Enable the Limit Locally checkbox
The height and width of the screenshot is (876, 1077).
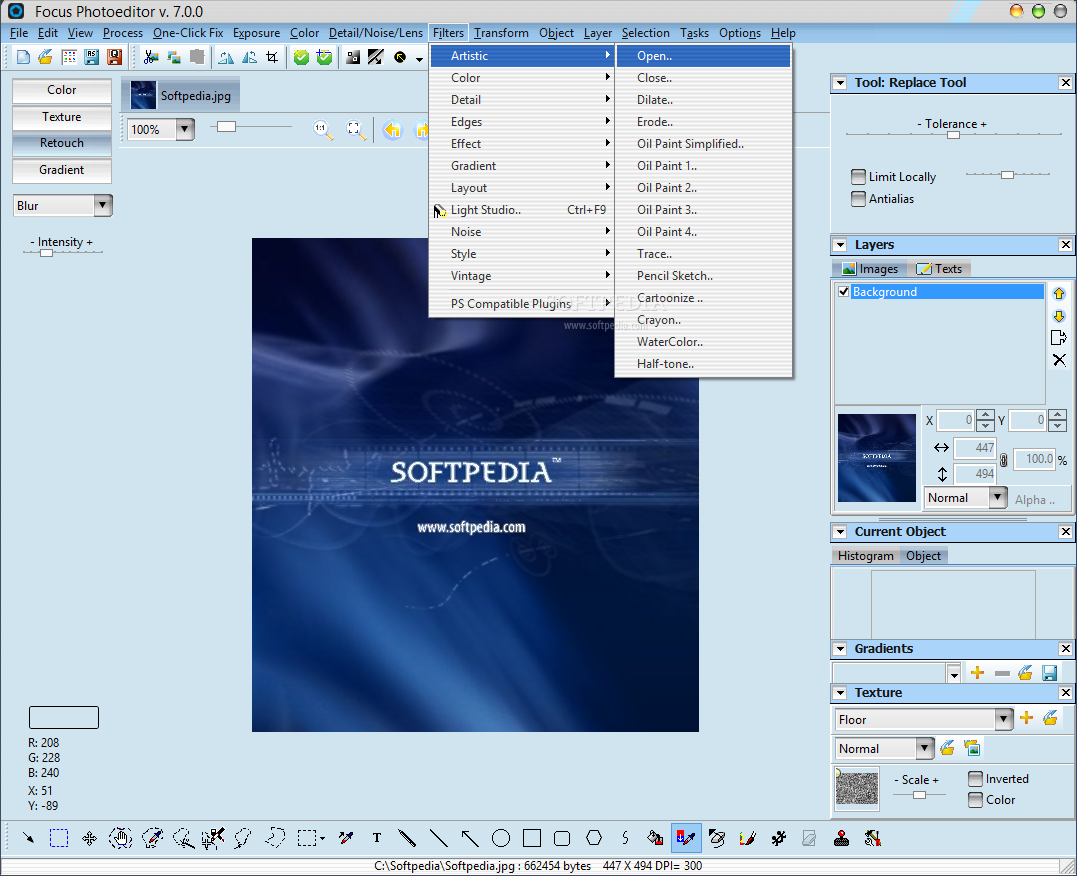pos(858,177)
